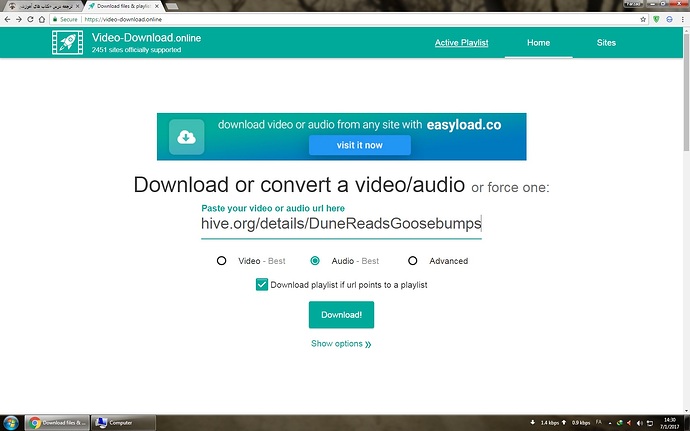This screenshot has height=431, width=690.
Task: Click the Video-Download rocket logo icon
Action: 67,42
